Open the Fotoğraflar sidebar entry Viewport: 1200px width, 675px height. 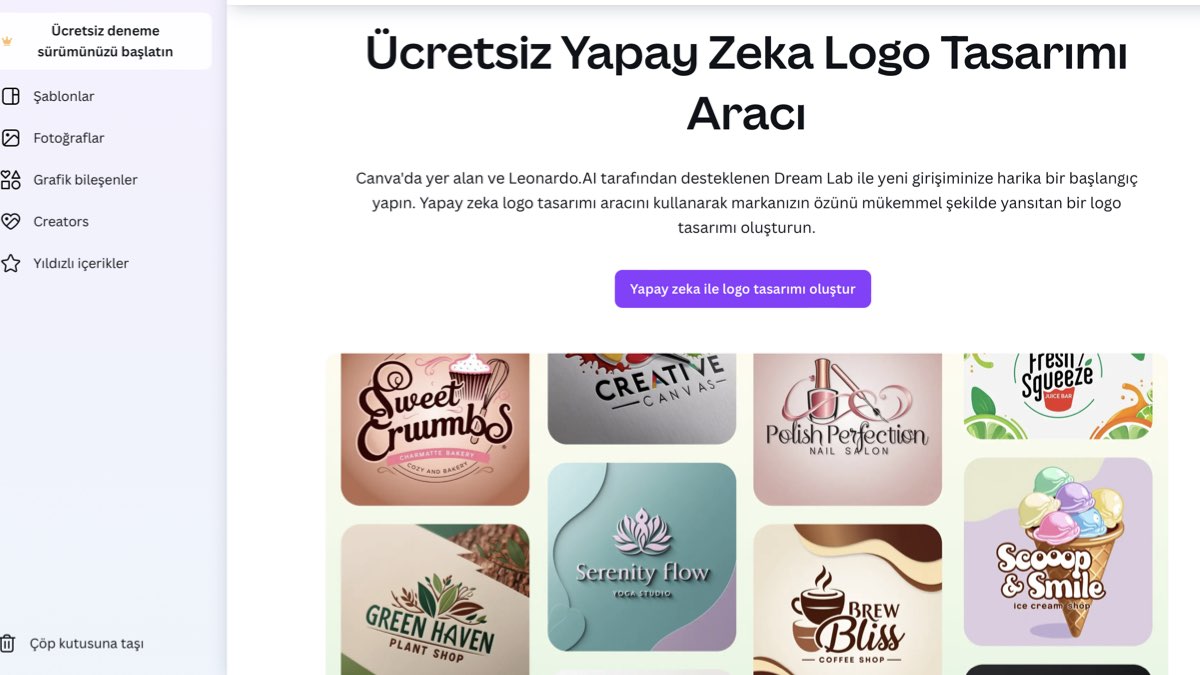tap(69, 138)
